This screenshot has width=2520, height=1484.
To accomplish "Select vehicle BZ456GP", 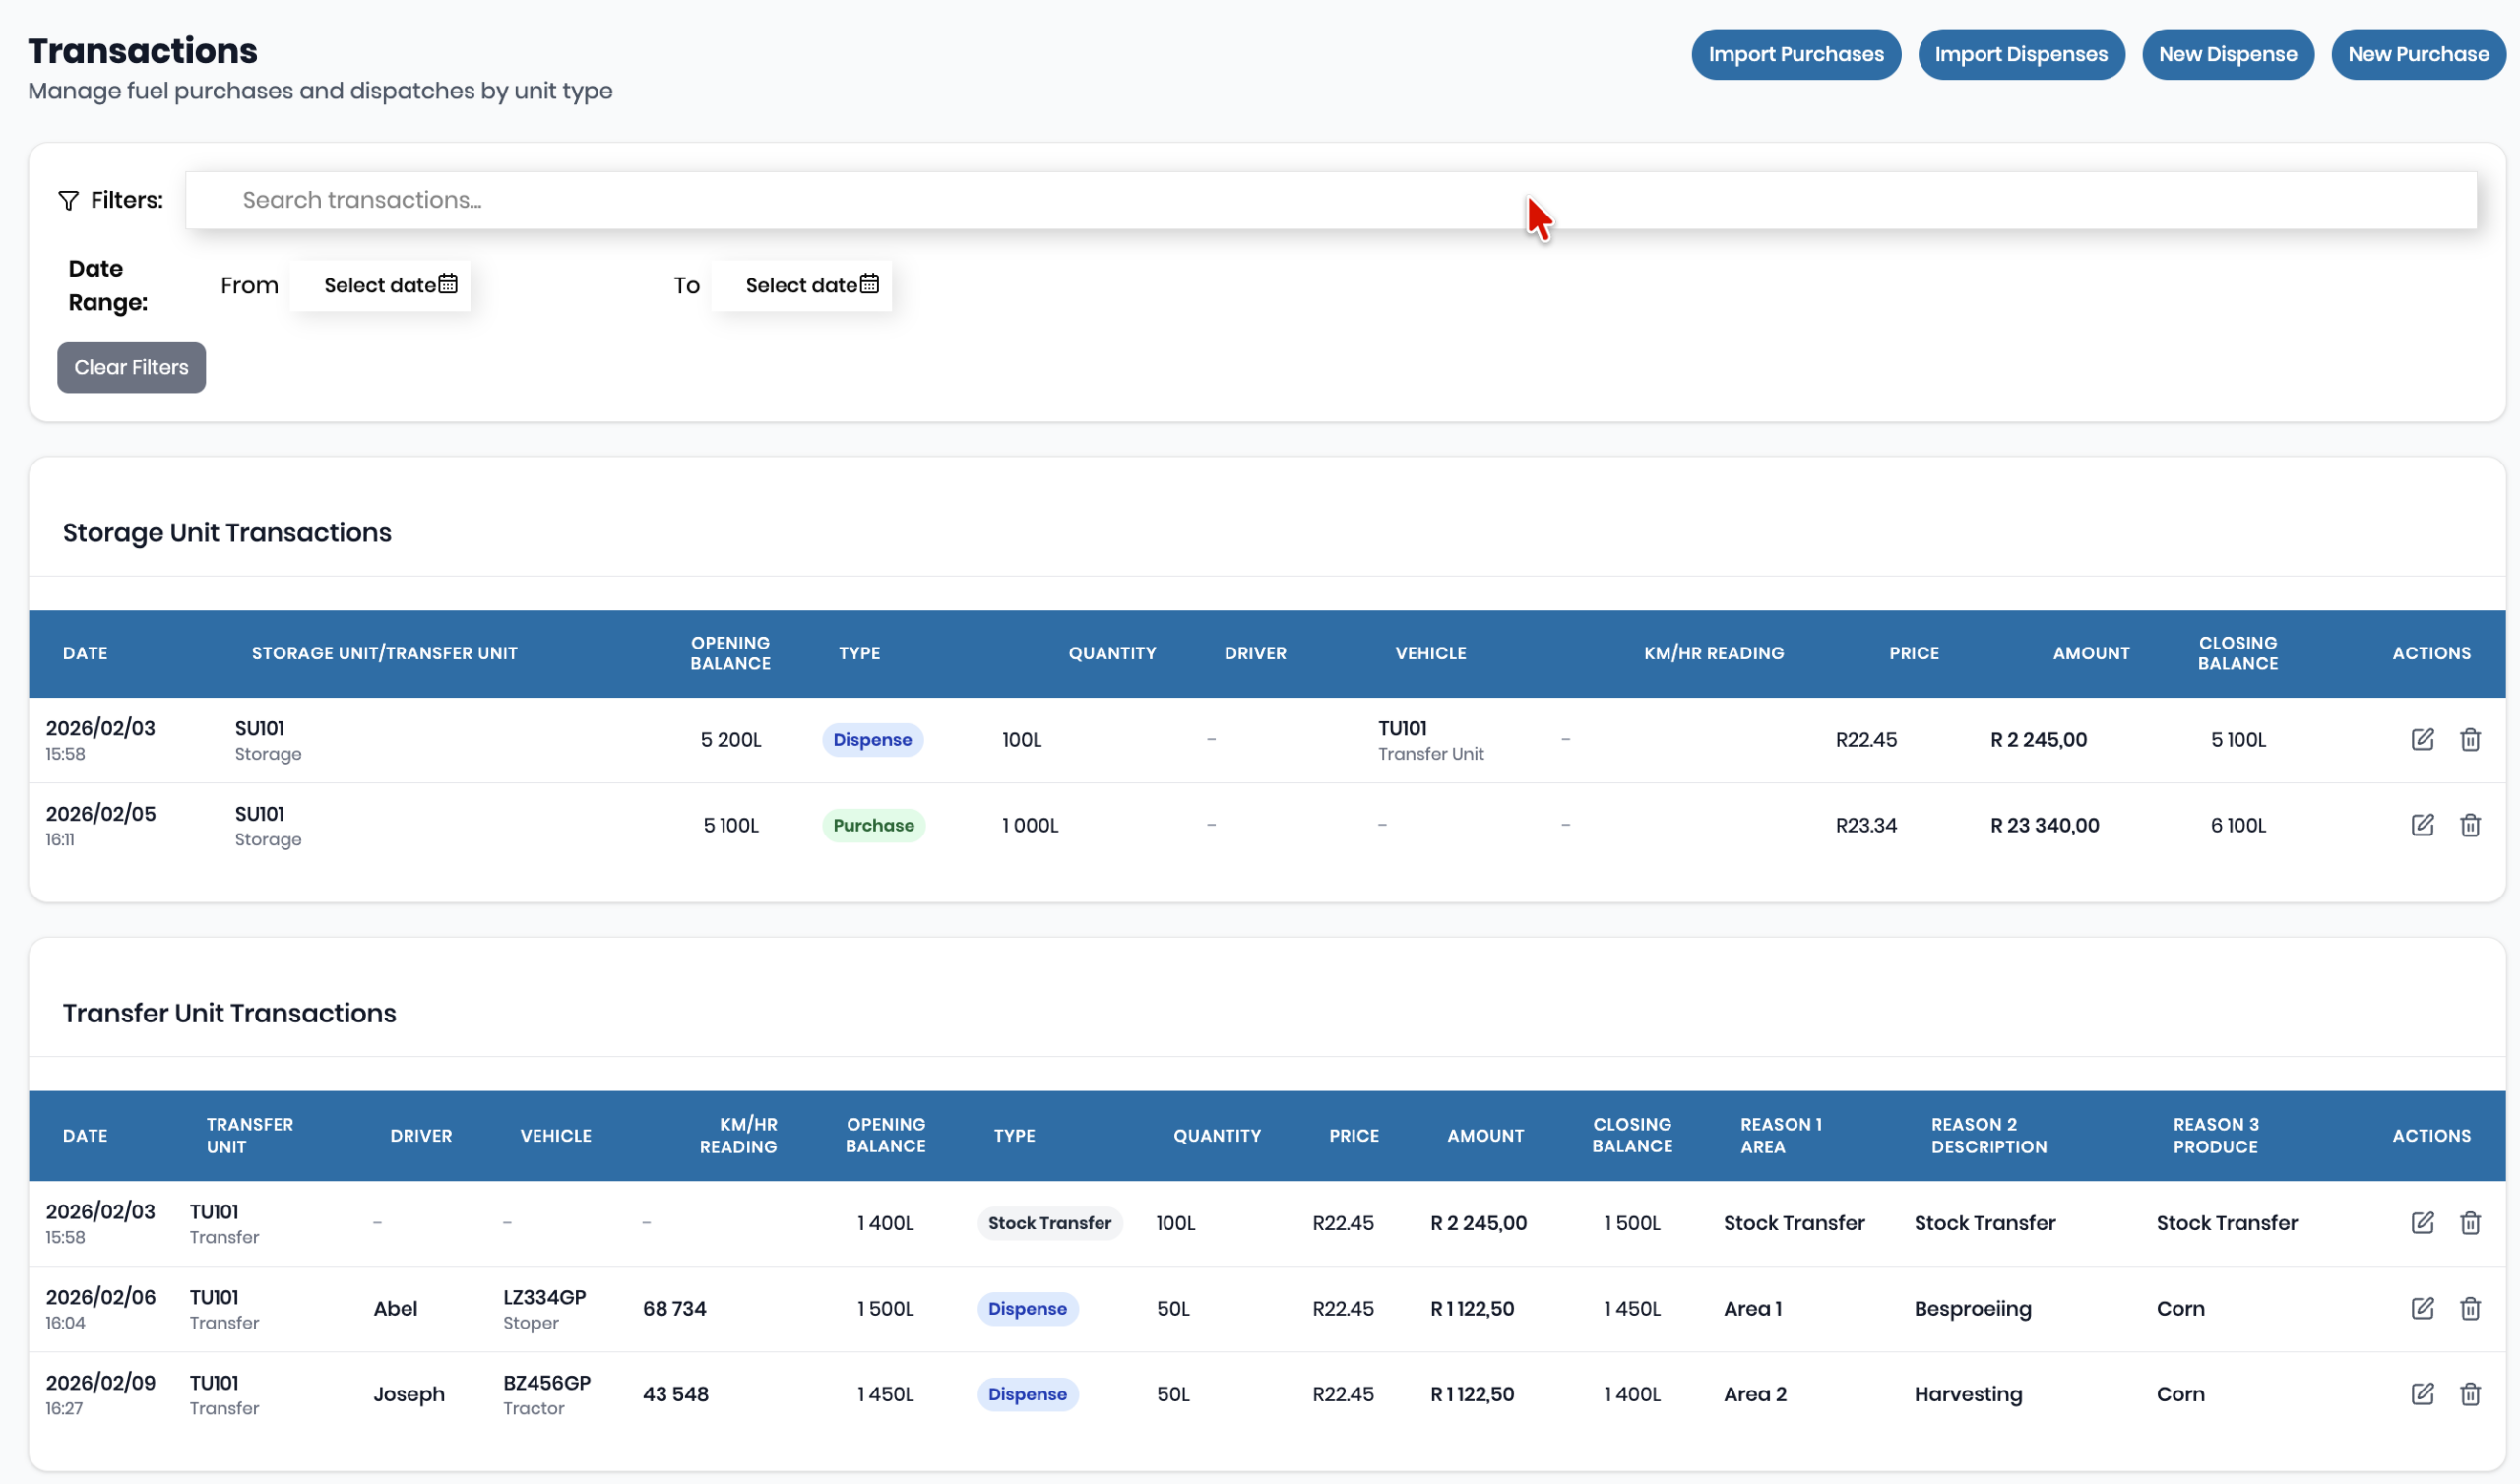I will point(547,1383).
